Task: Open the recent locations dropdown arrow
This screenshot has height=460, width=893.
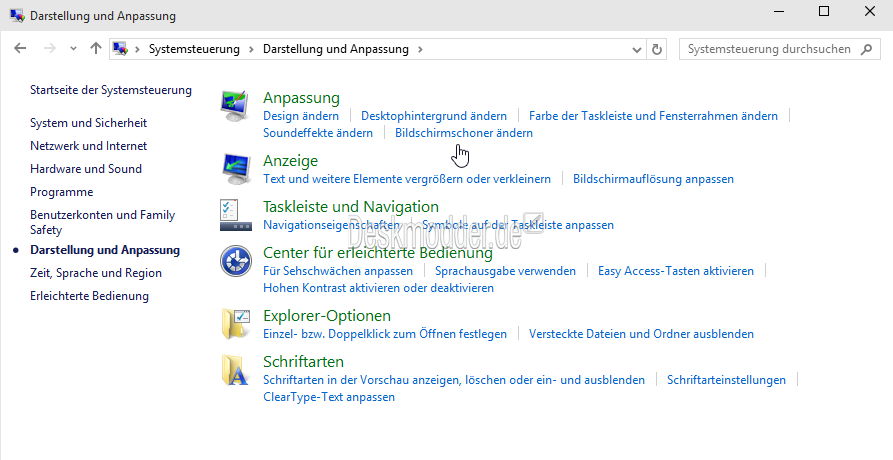Action: 73,49
